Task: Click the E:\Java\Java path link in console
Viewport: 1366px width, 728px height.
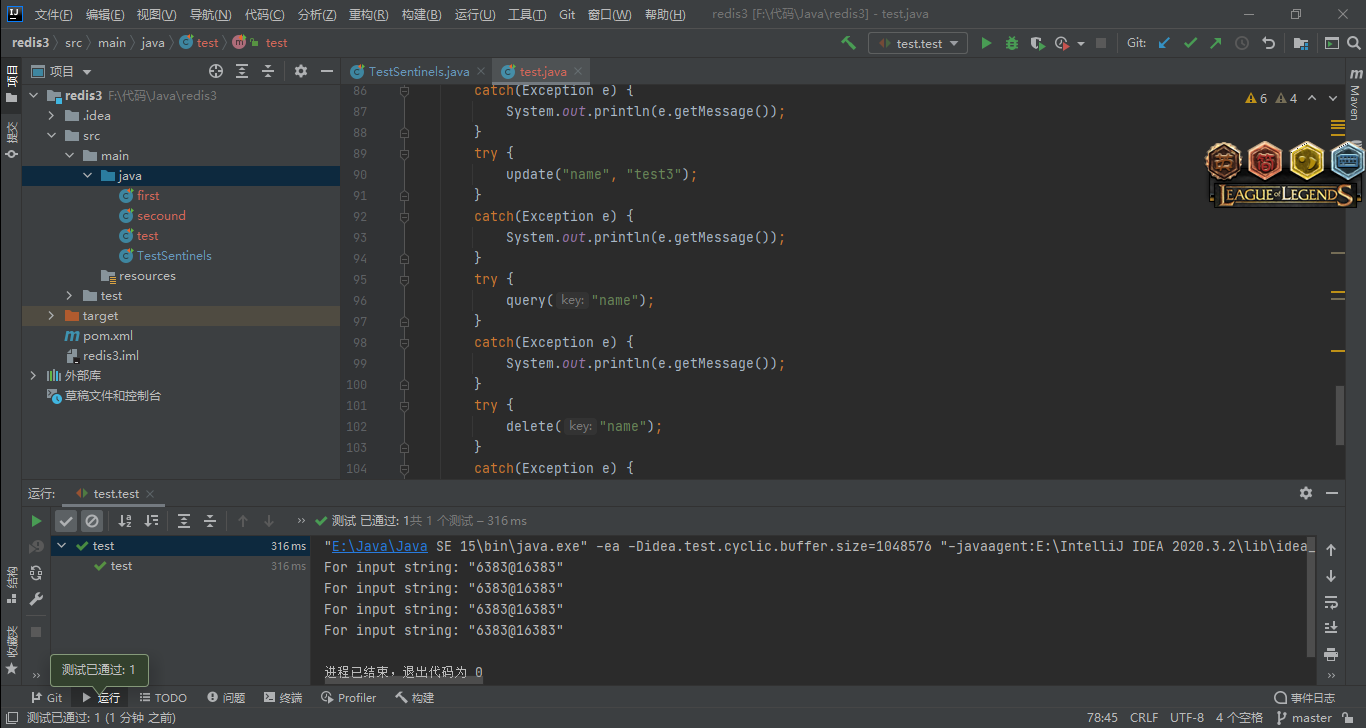Action: click(379, 546)
